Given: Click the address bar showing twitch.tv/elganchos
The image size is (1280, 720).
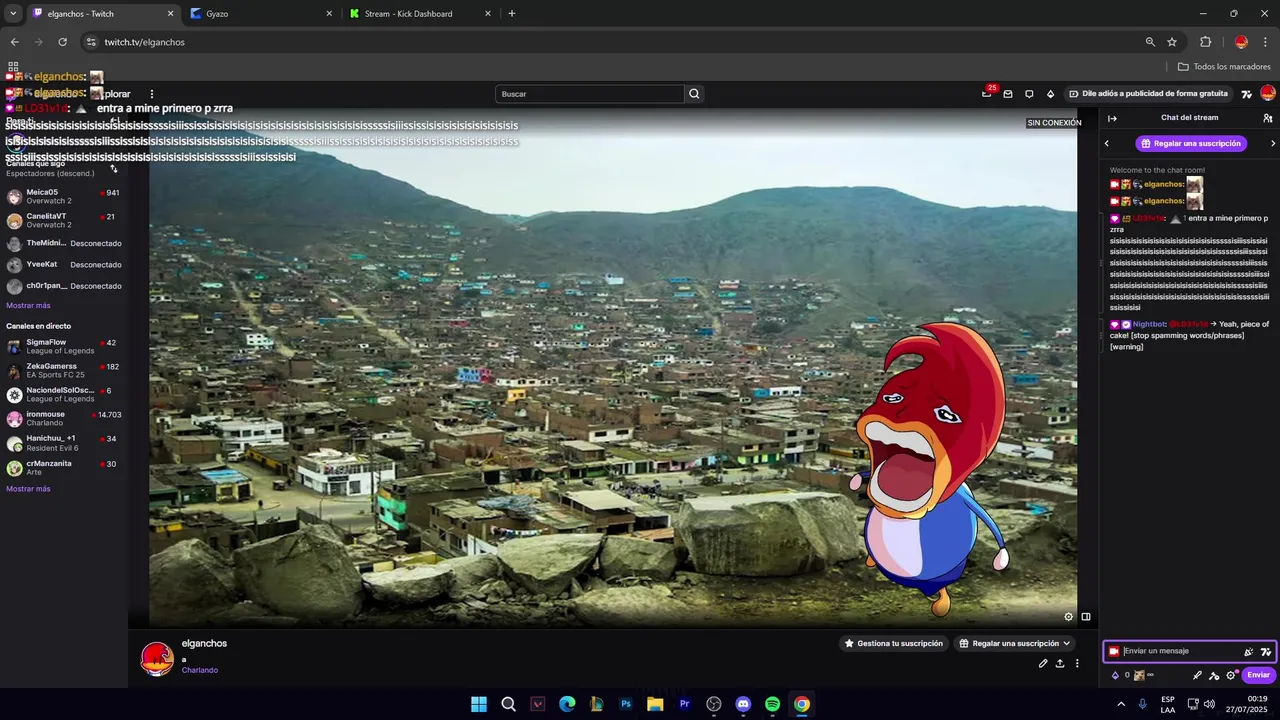Looking at the screenshot, I should point(610,42).
